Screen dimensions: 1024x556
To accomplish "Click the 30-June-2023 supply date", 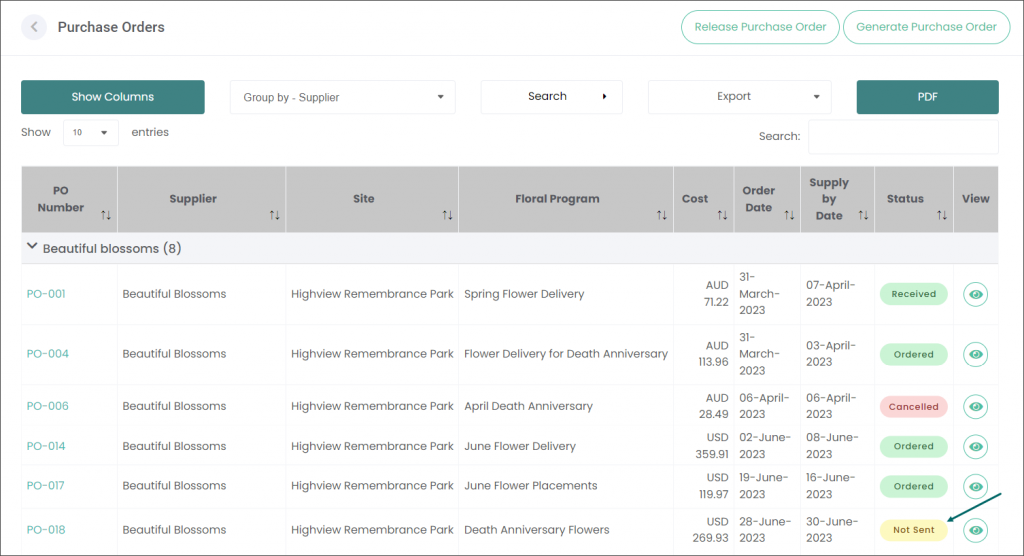I will (x=830, y=530).
